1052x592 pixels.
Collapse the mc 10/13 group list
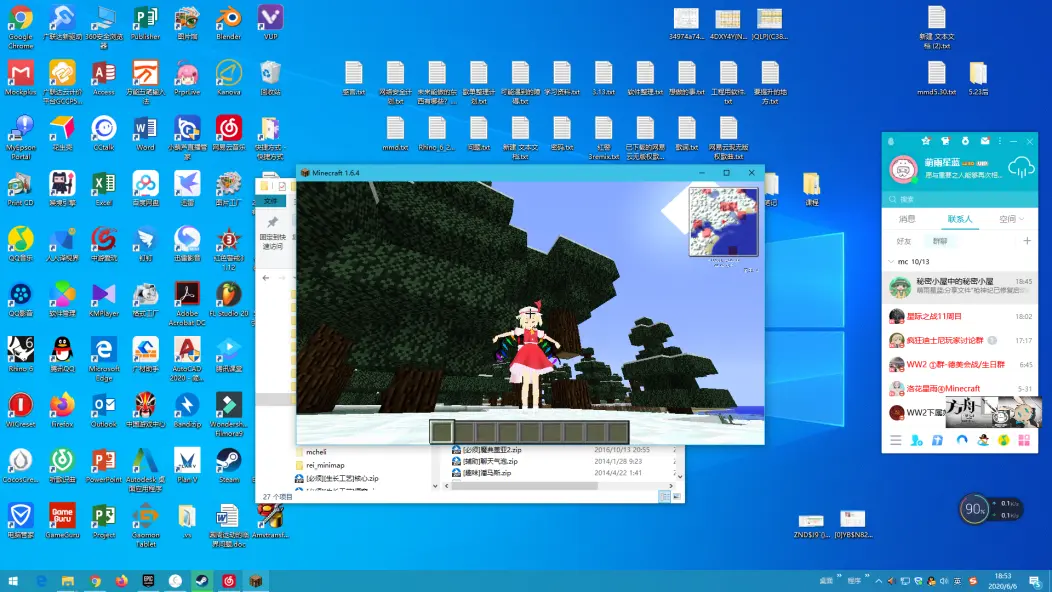[x=891, y=261]
